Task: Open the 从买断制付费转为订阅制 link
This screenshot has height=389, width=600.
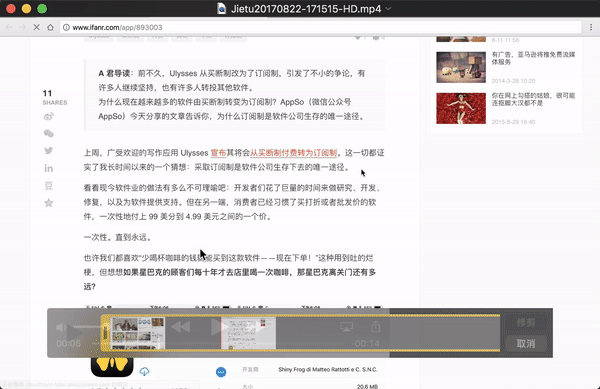Action: 293,153
